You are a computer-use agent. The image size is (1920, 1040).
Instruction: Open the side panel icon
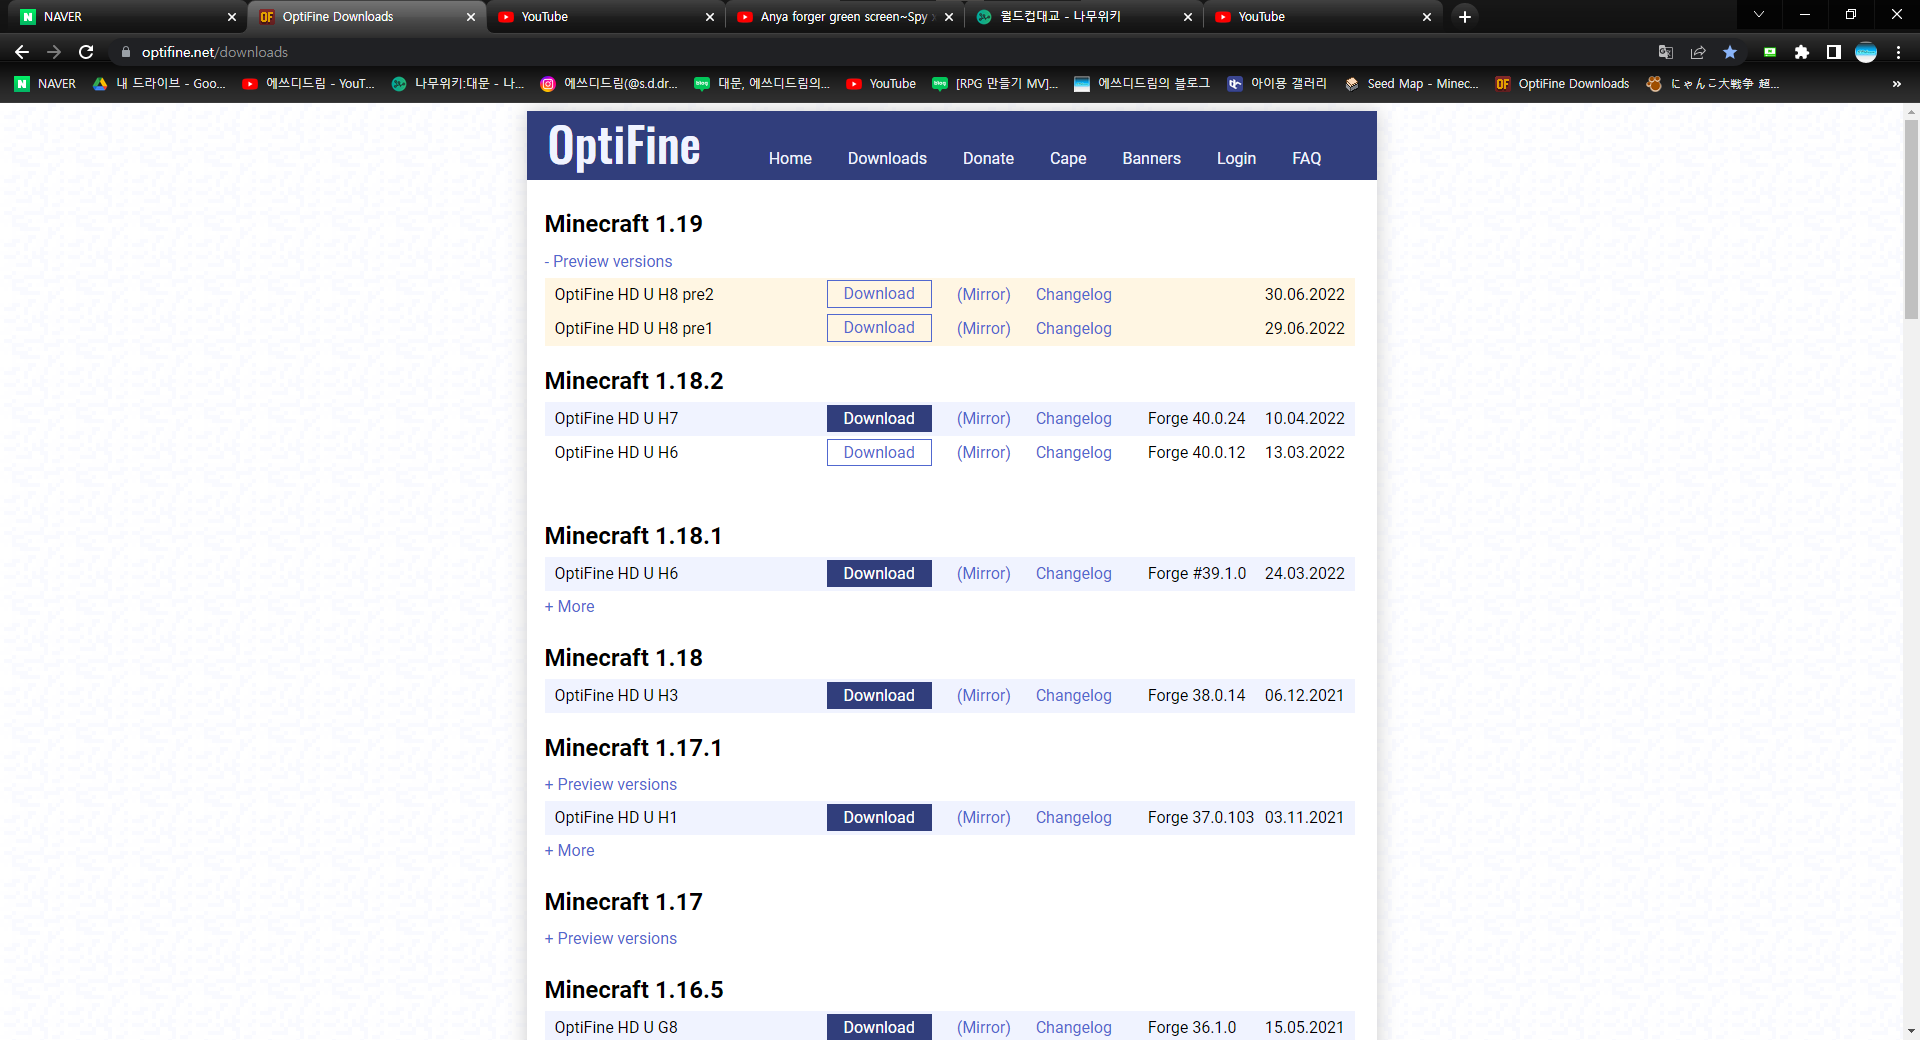[x=1834, y=52]
